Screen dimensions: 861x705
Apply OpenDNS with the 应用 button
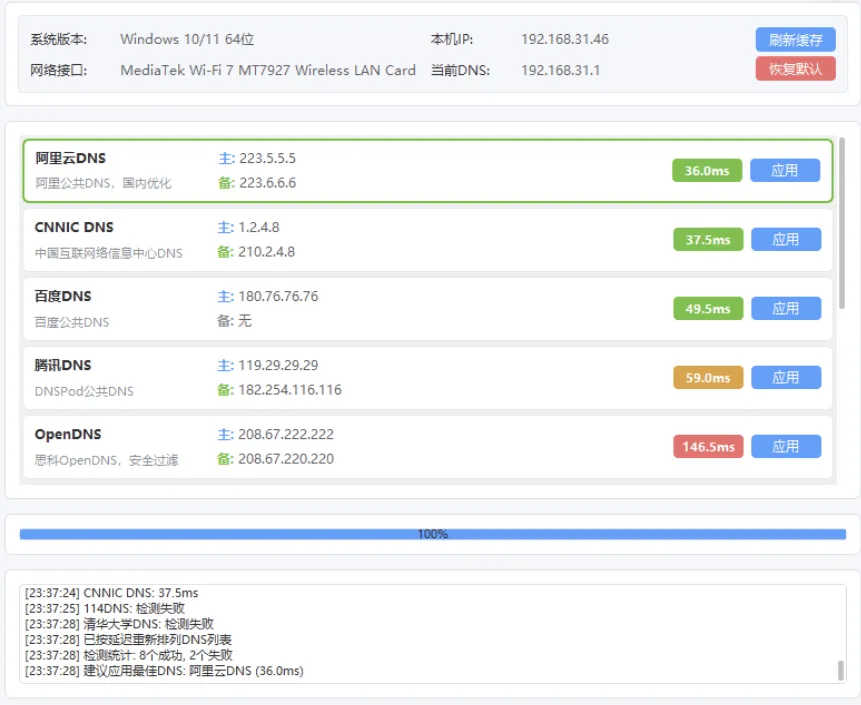tap(785, 446)
